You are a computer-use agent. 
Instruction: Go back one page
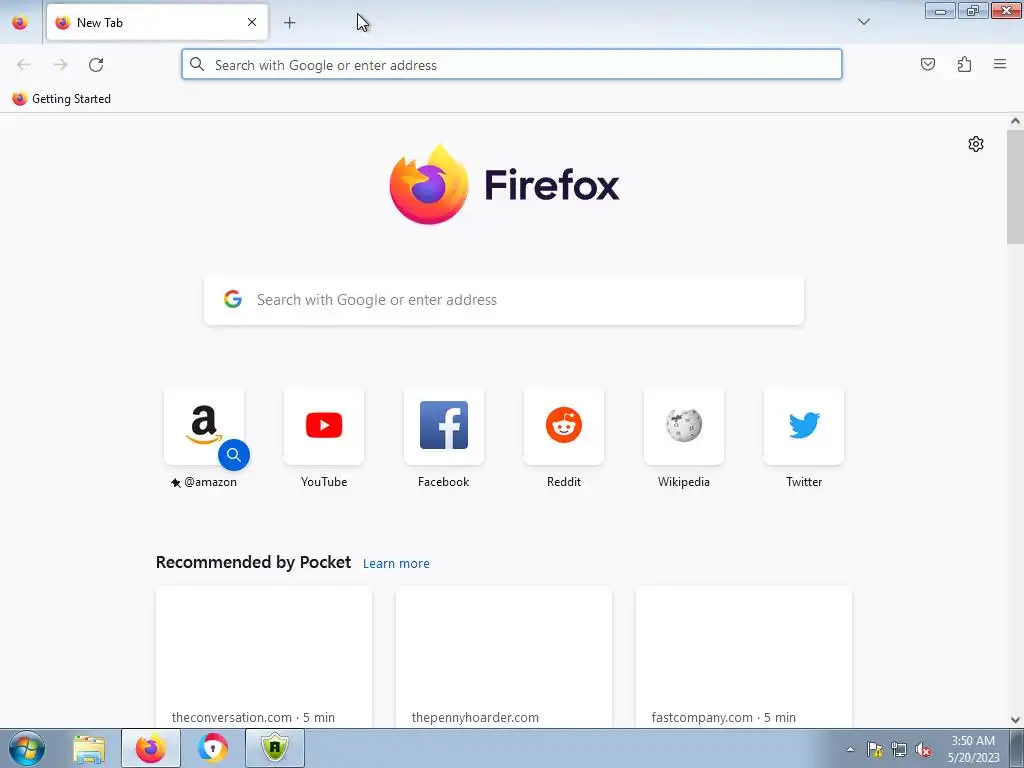24,65
